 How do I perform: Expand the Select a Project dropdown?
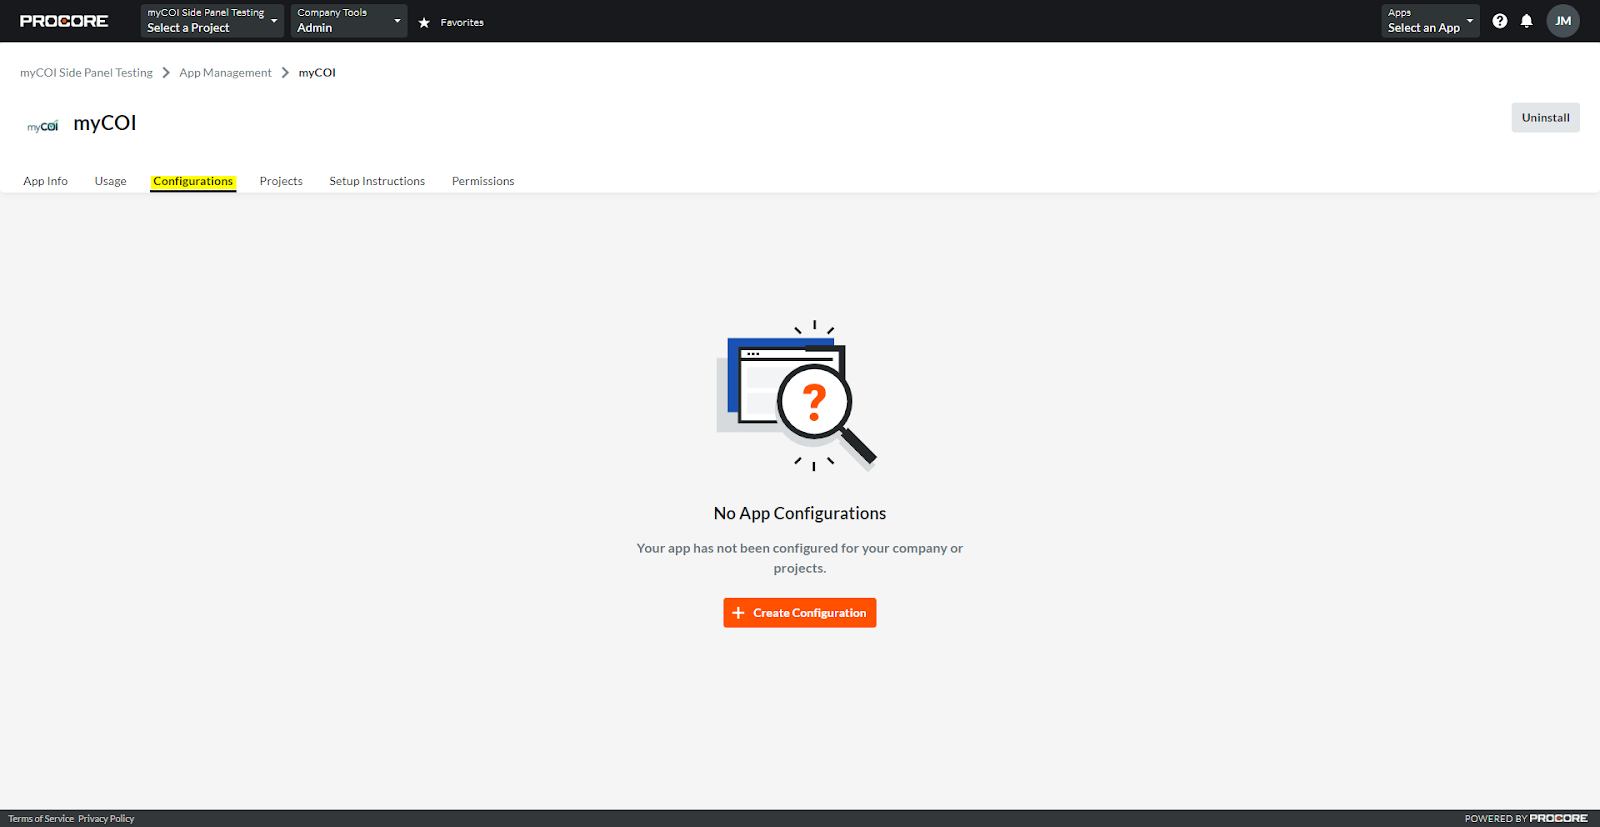[x=212, y=21]
